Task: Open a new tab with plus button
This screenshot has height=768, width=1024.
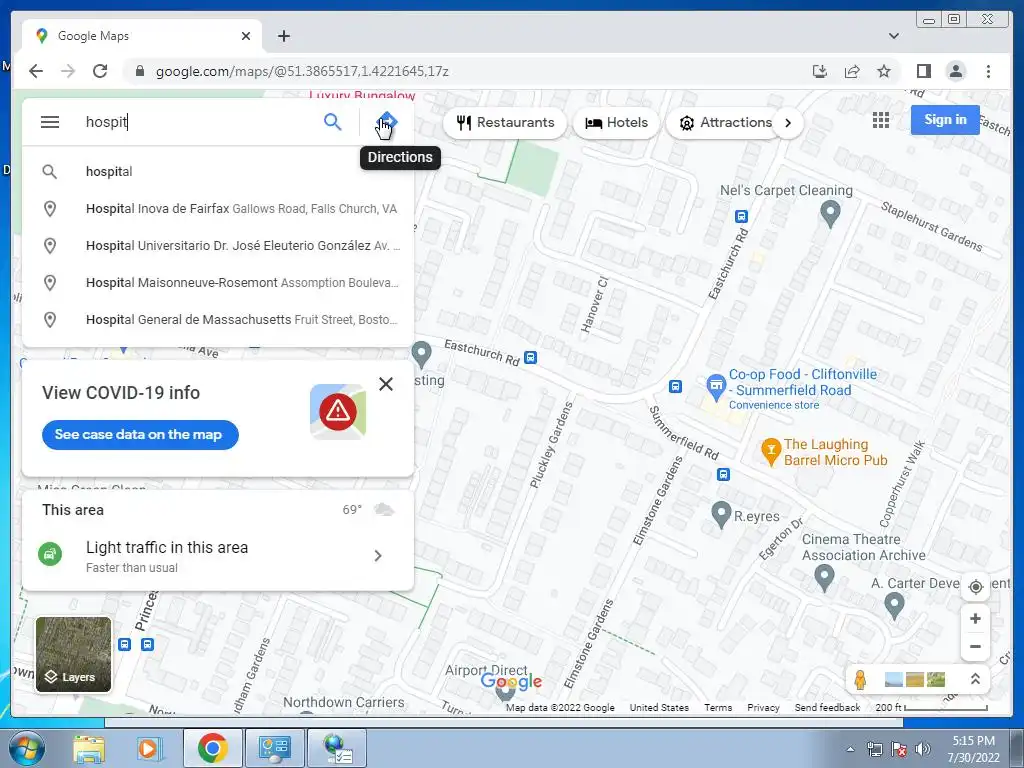Action: [x=283, y=36]
